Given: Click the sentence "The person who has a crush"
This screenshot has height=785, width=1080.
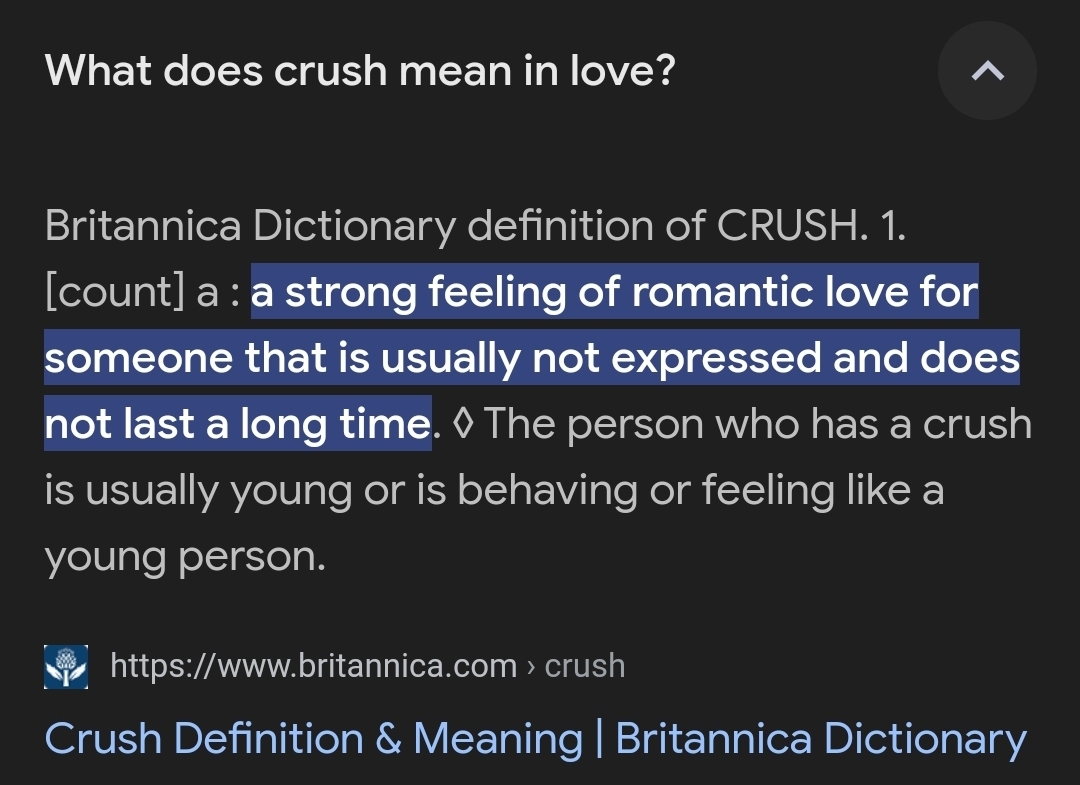Looking at the screenshot, I should [x=757, y=424].
